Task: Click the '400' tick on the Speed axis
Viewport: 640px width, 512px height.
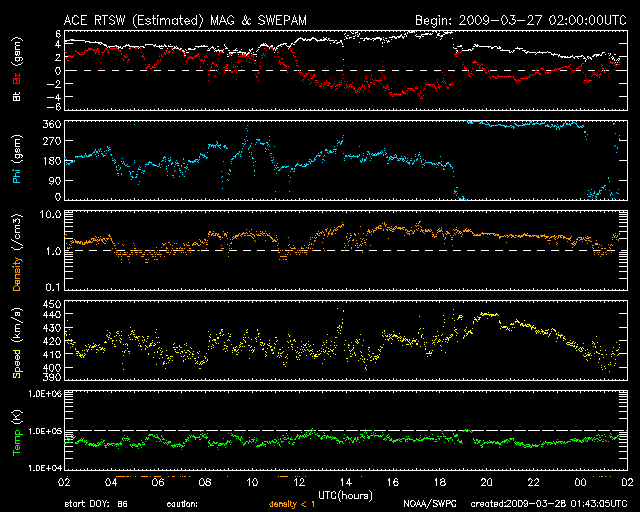Action: pyautogui.click(x=52, y=367)
